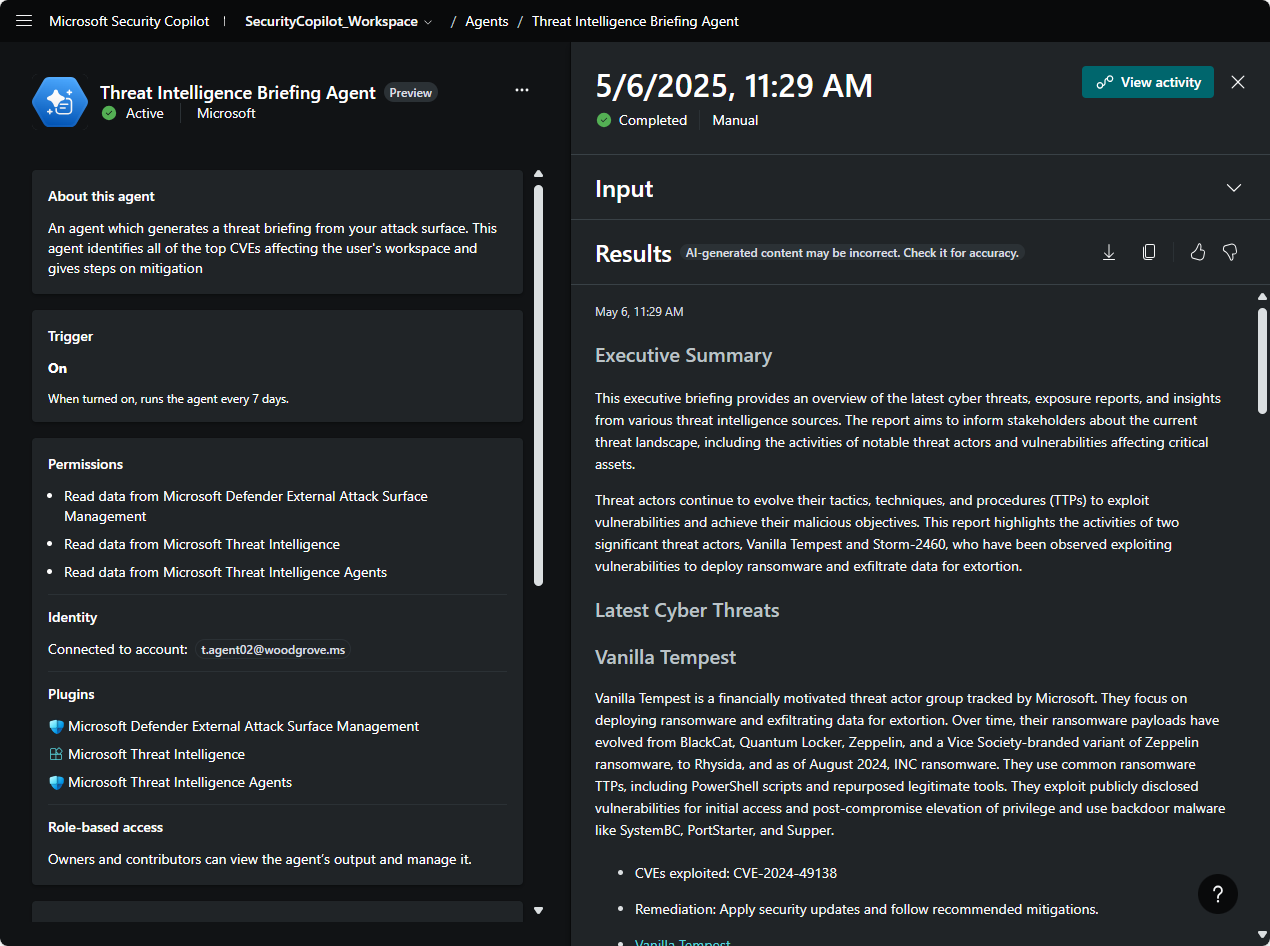Open the agent's three-dot more options menu
The width and height of the screenshot is (1270, 946).
(522, 90)
